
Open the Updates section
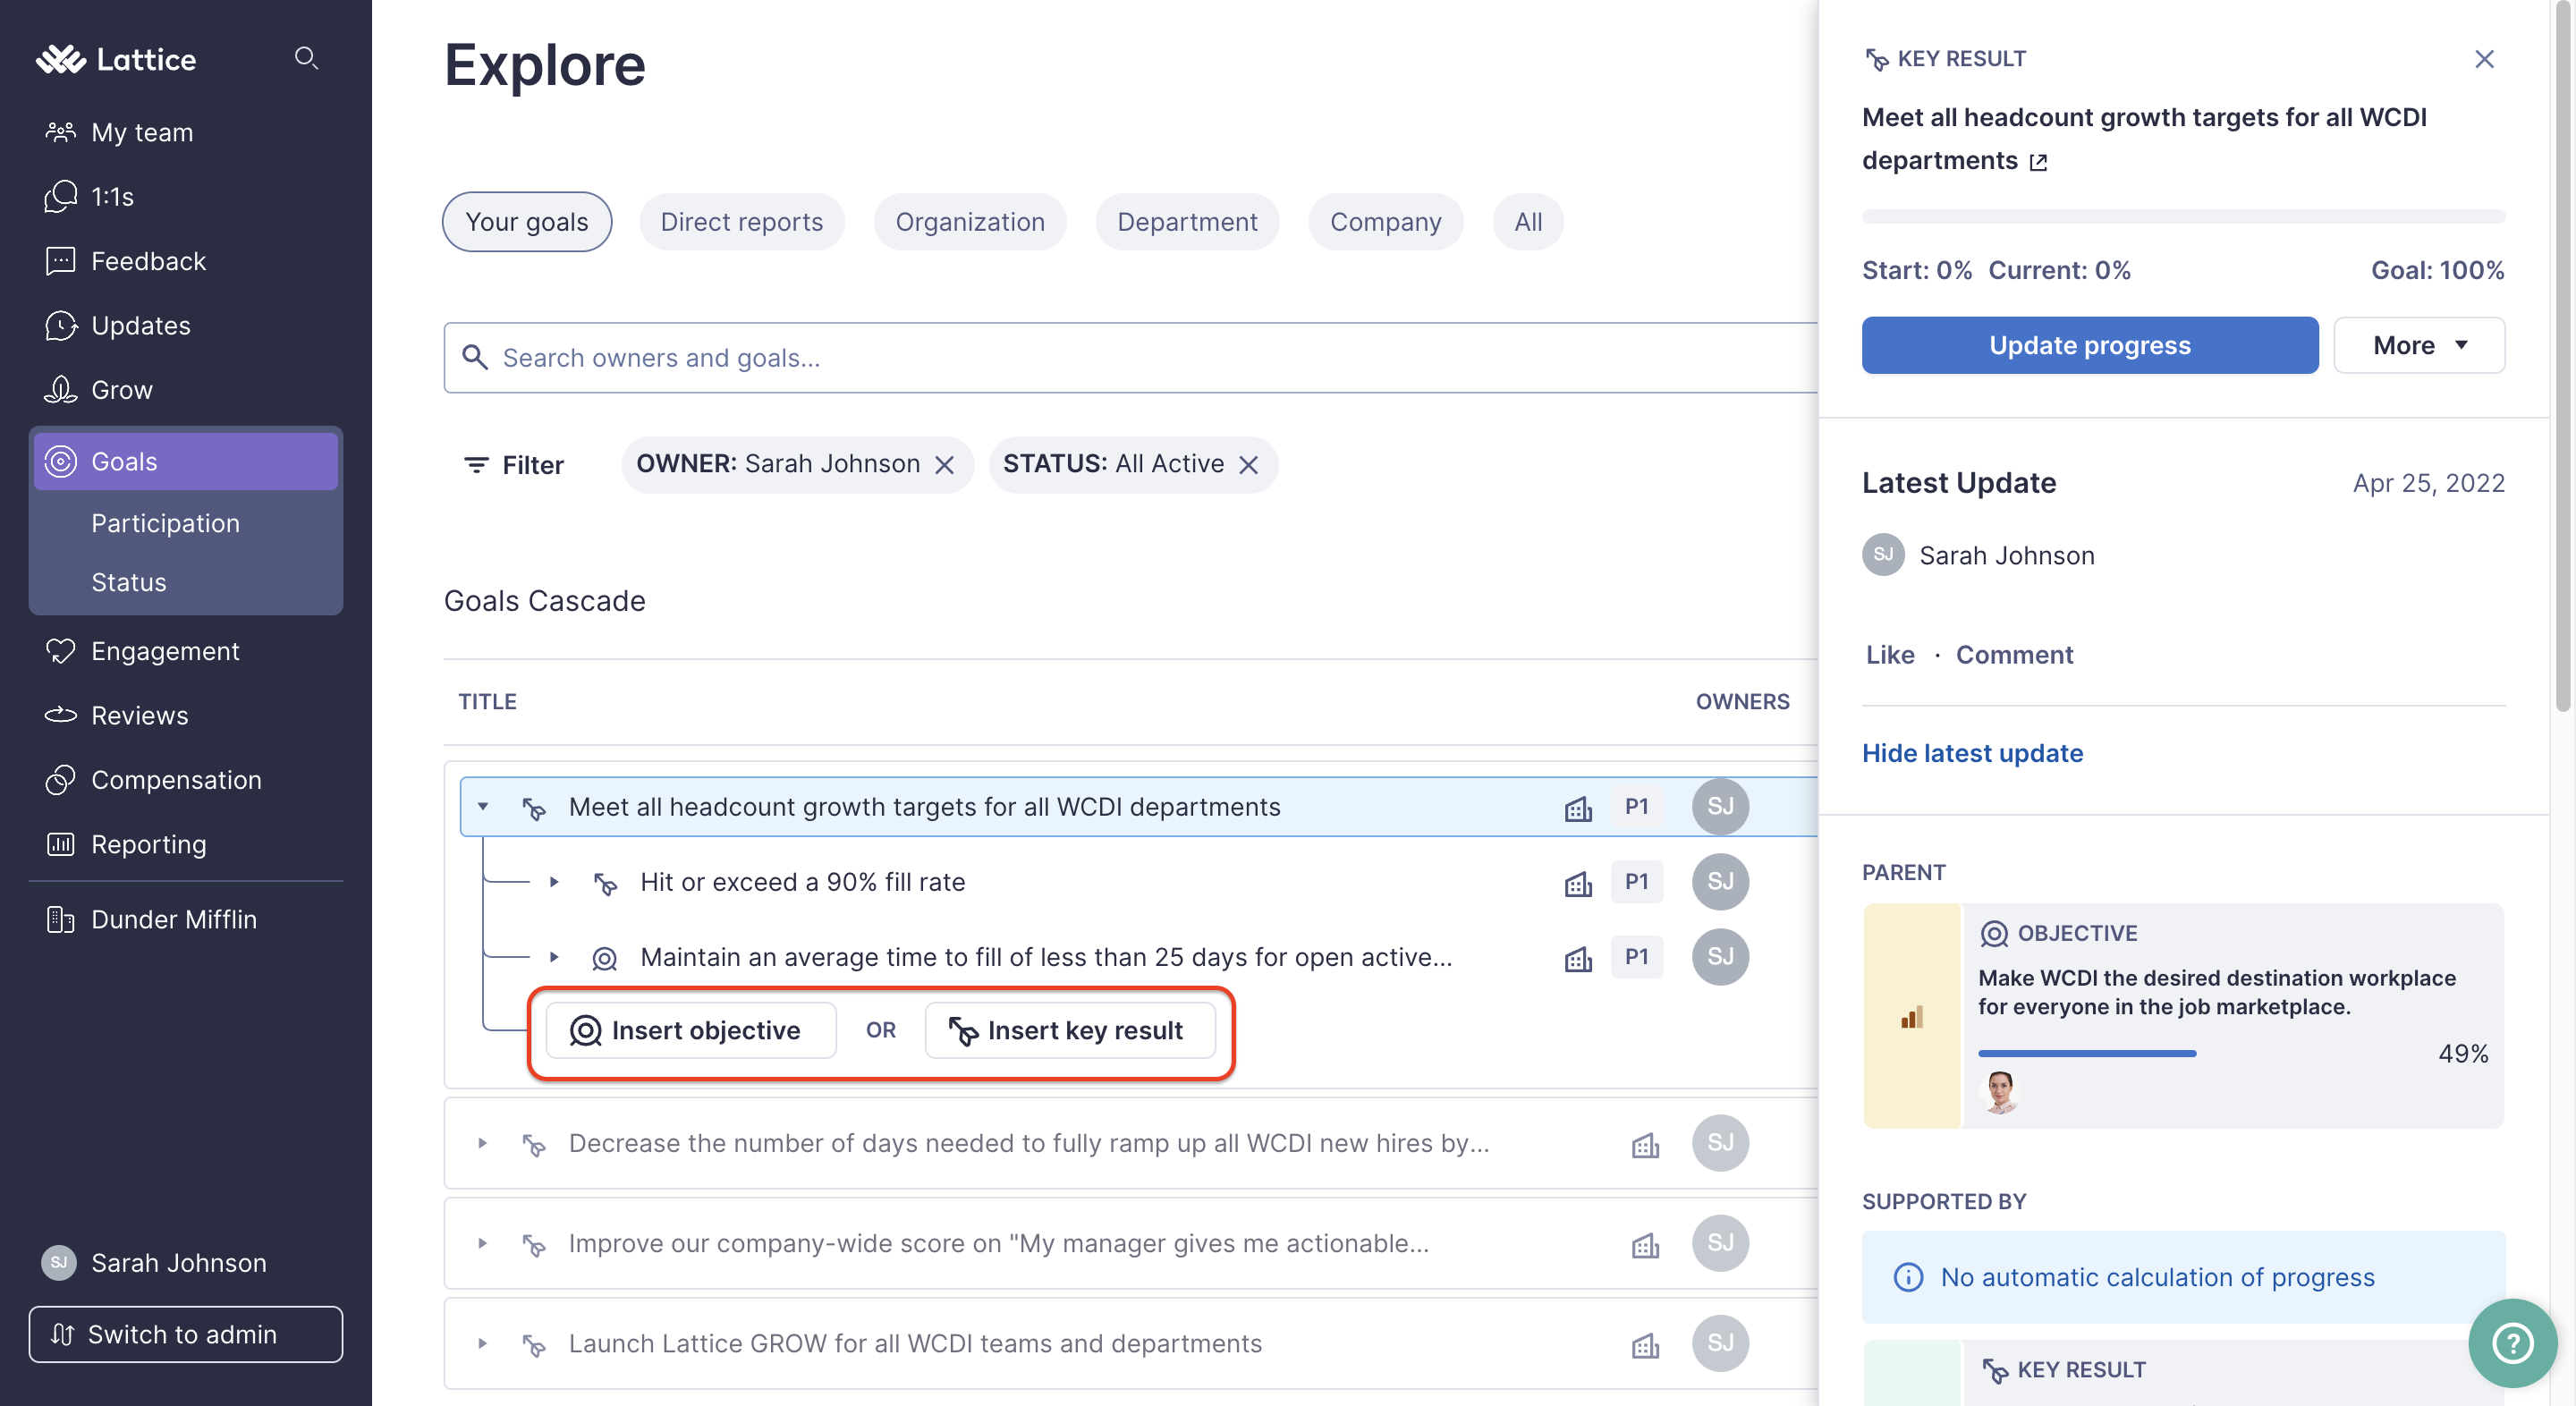coord(140,325)
